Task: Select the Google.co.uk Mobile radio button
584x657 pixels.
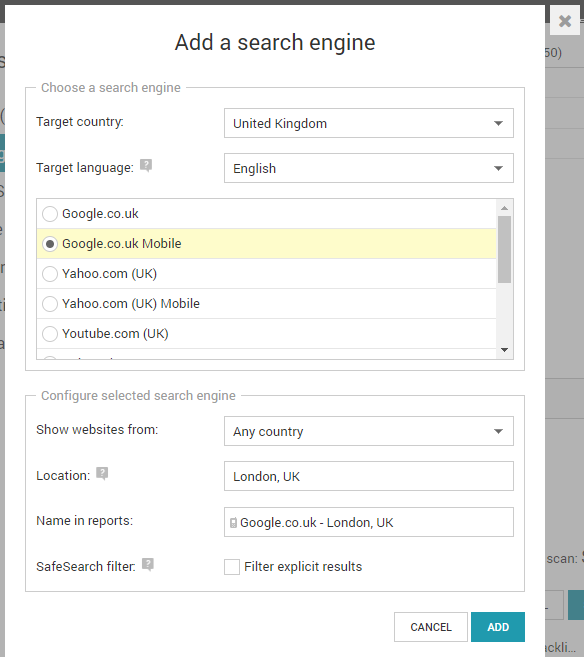Action: click(50, 244)
